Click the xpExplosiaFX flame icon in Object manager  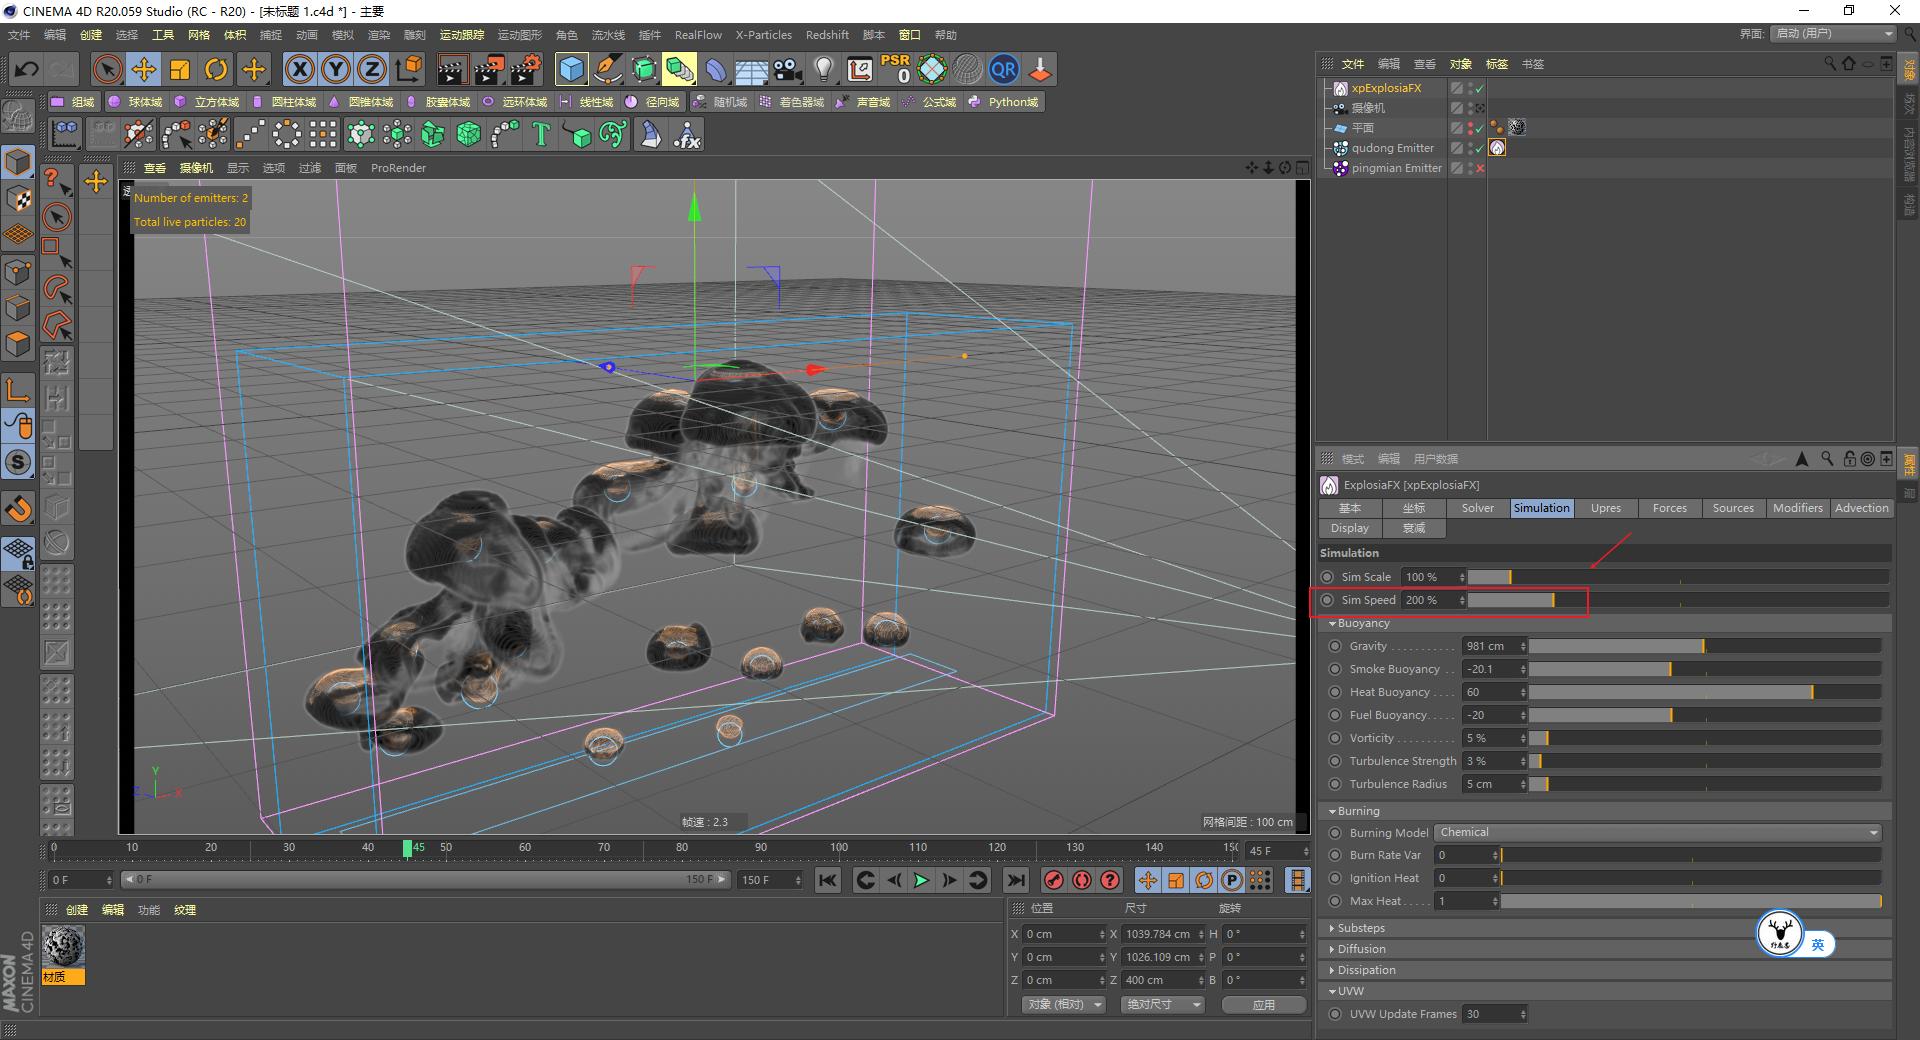(x=1340, y=88)
